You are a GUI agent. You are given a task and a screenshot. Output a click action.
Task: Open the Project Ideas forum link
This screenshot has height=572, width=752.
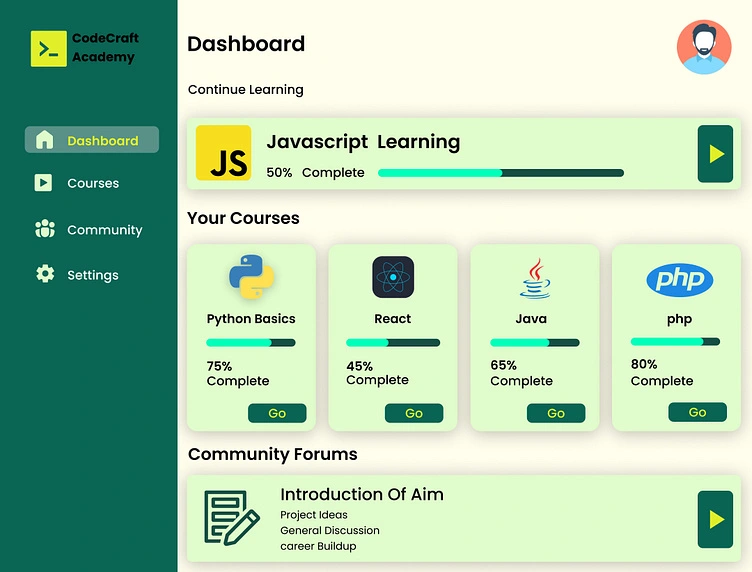tap(314, 515)
